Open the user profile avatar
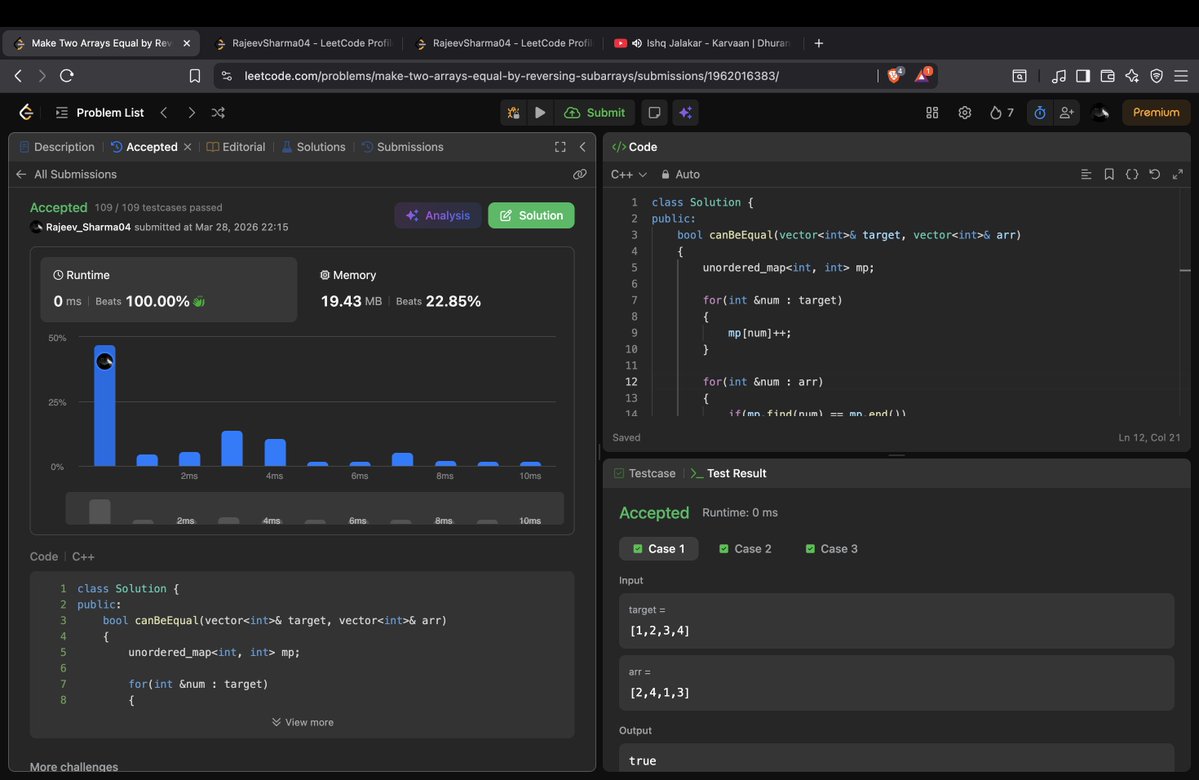 pos(1100,112)
